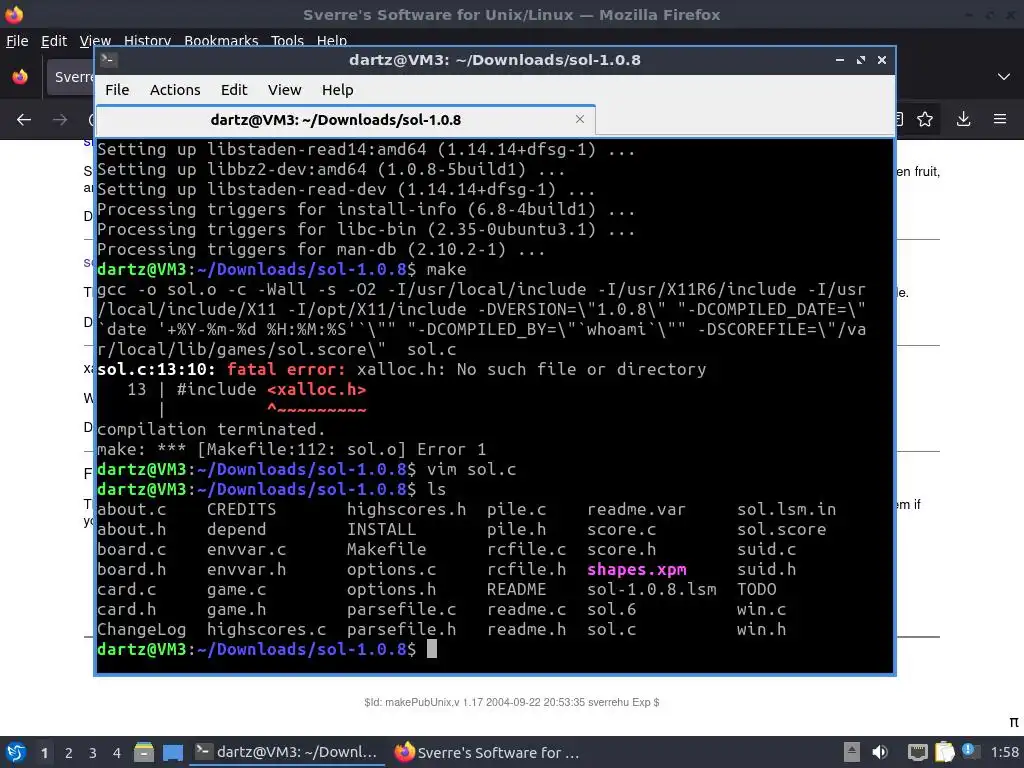The width and height of the screenshot is (1024, 768).
Task: Click the INSTALL entry in ls output
Action: coord(381,529)
